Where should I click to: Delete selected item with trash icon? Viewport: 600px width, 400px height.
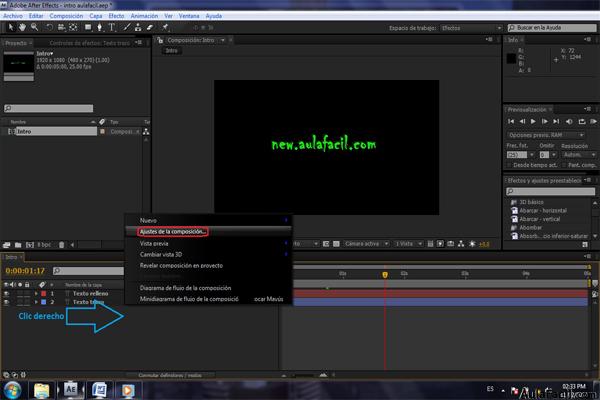point(61,245)
